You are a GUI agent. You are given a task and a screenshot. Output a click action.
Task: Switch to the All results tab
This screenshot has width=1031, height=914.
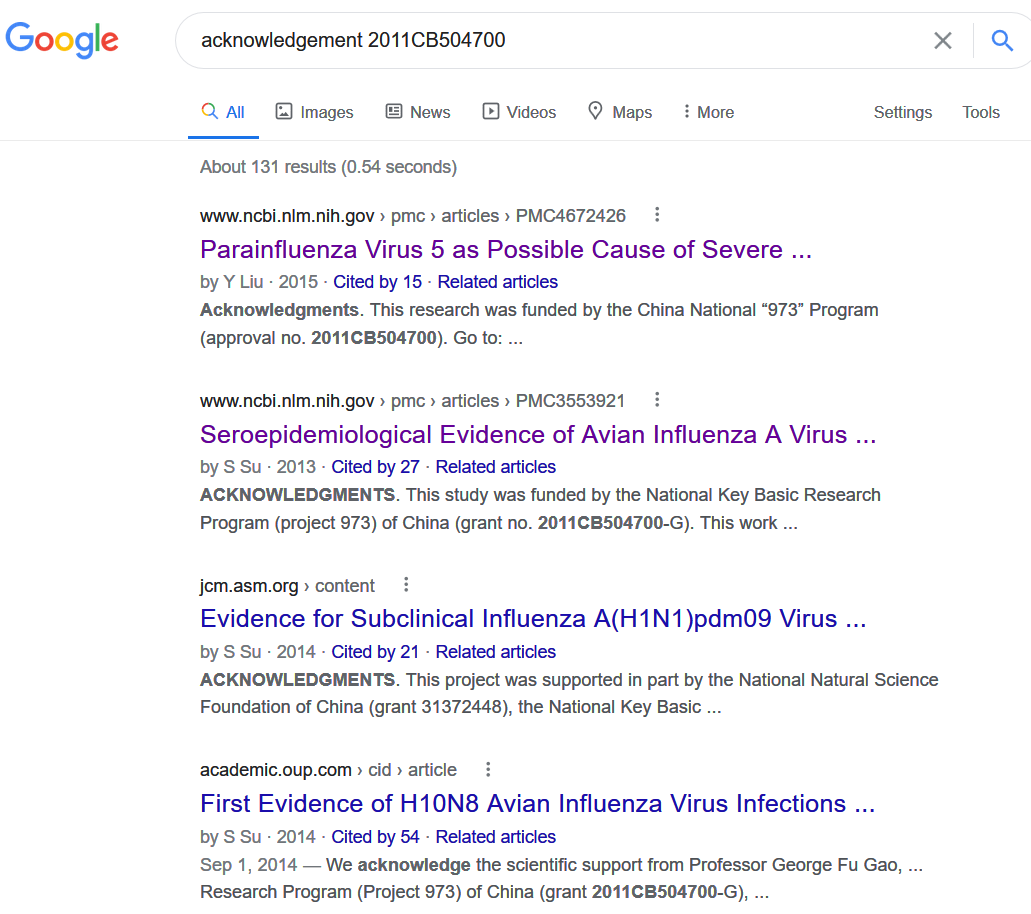click(223, 112)
